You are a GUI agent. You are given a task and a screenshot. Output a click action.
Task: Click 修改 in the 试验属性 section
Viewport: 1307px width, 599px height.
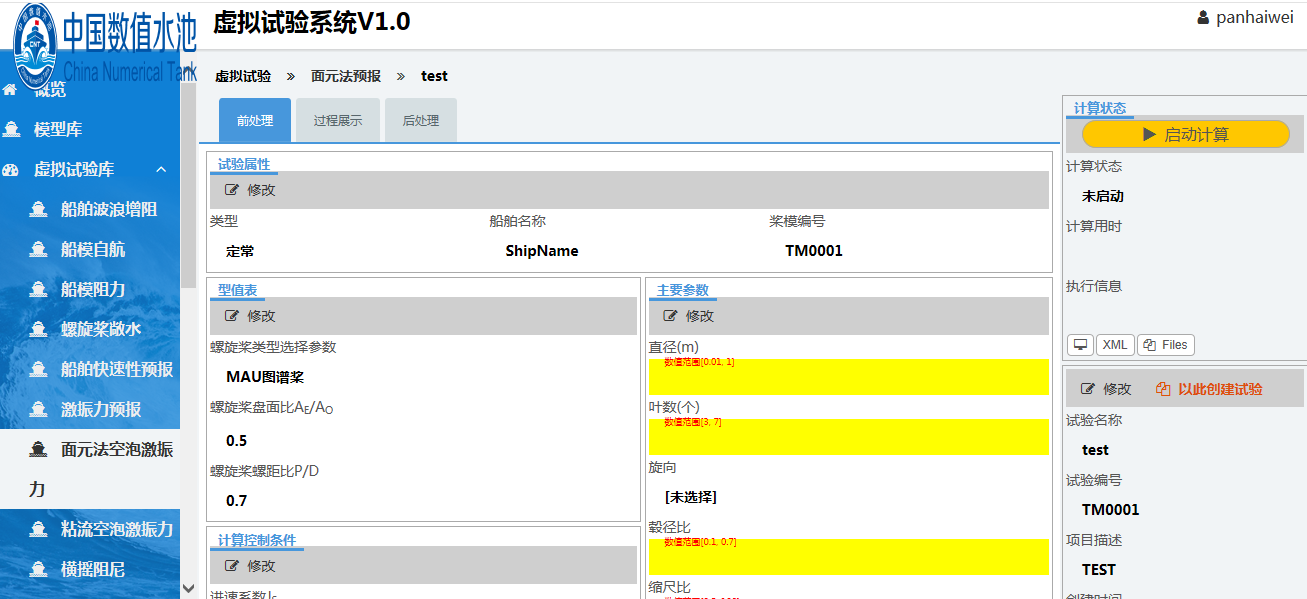(250, 190)
